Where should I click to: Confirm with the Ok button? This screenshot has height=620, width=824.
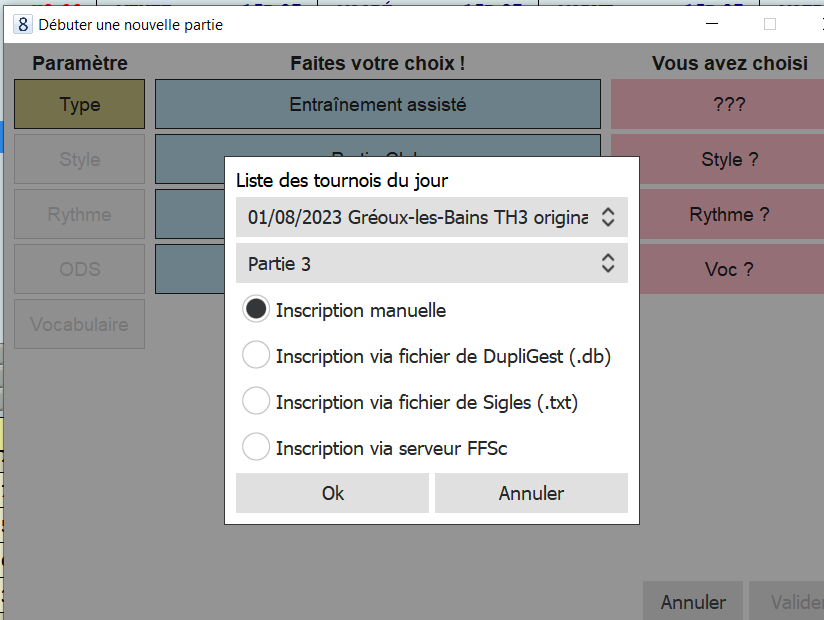pyautogui.click(x=332, y=493)
